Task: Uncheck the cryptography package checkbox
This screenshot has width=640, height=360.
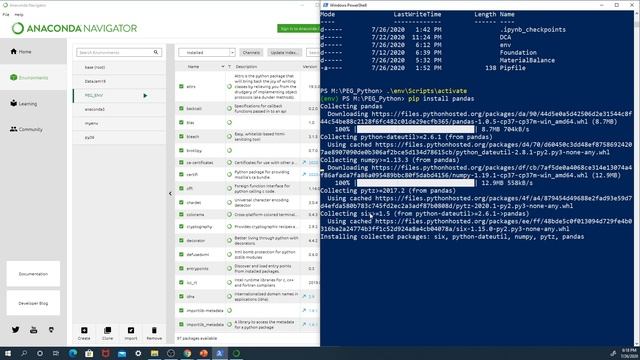Action: pos(181,226)
